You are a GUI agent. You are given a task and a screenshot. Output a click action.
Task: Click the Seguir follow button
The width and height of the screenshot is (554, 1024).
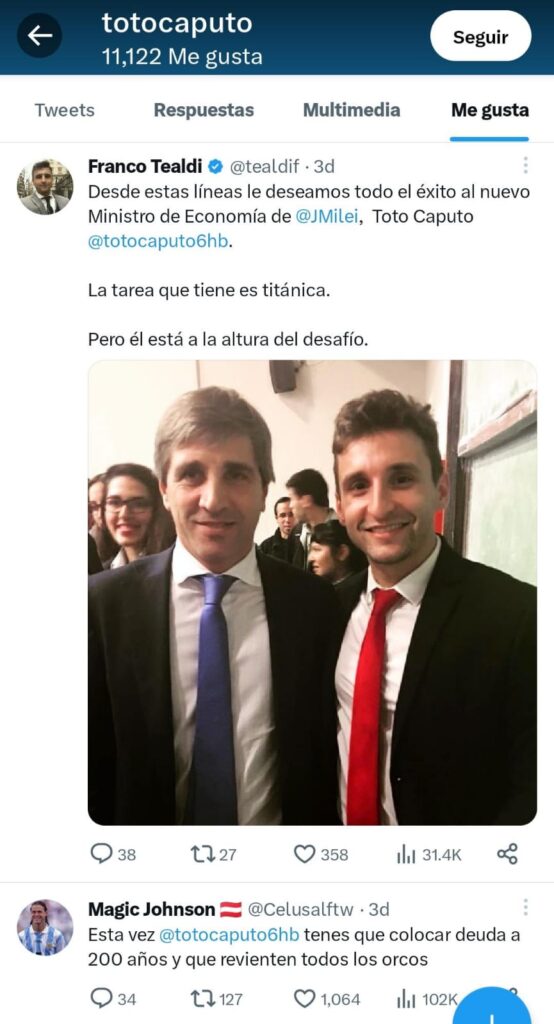481,37
